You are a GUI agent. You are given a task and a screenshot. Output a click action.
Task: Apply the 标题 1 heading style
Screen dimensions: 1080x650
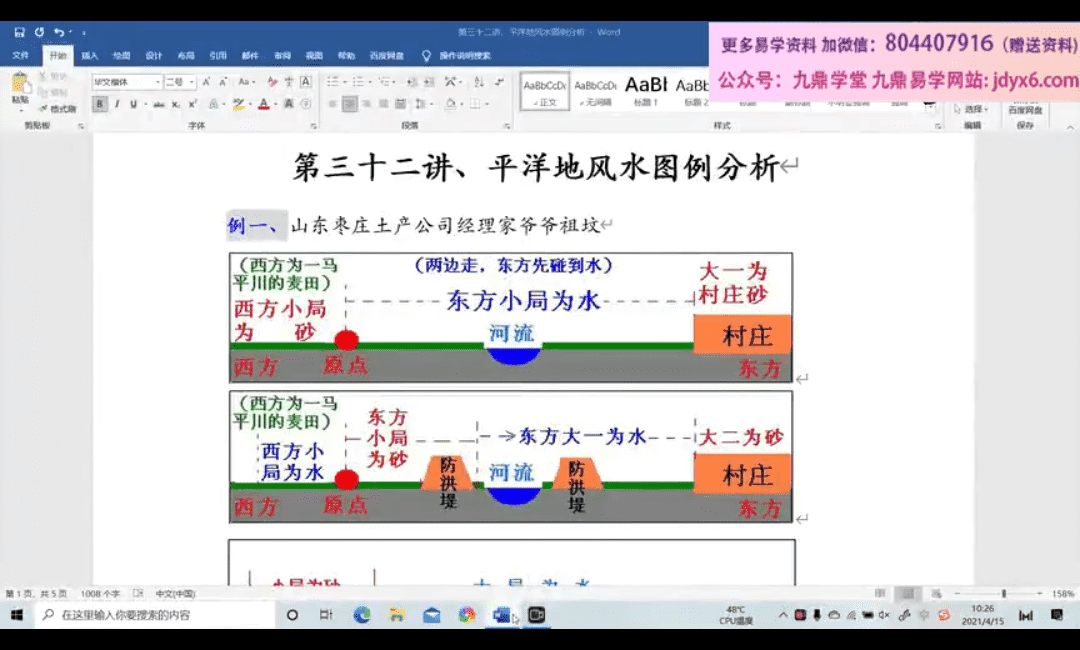pos(646,90)
